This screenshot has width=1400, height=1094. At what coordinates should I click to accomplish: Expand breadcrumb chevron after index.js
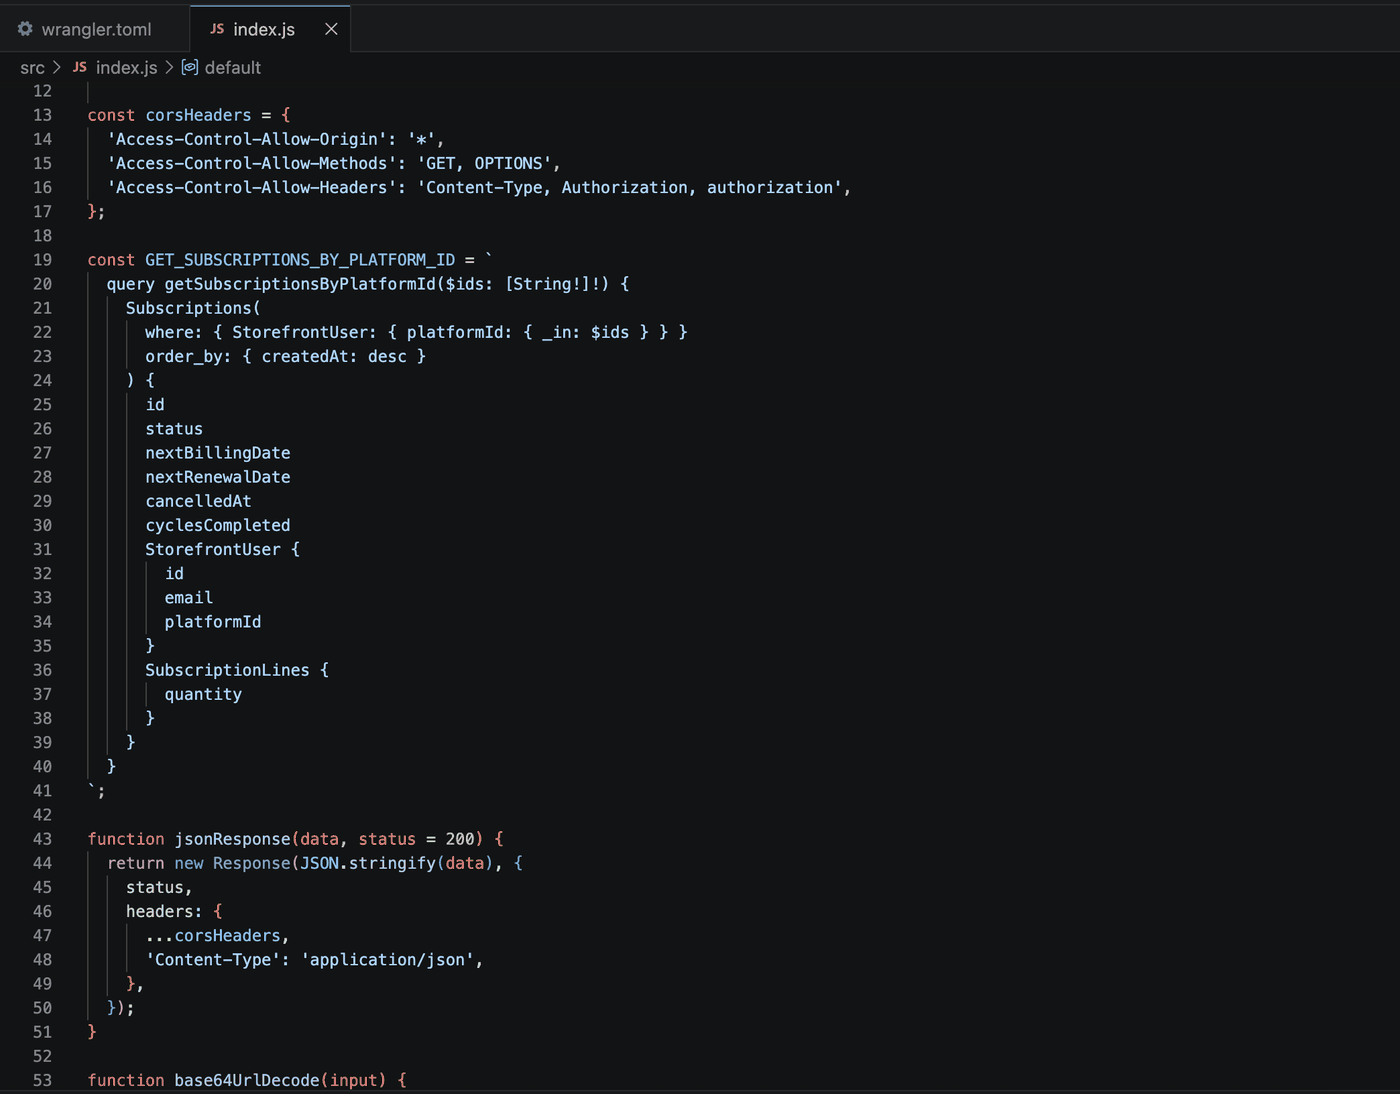pos(169,67)
